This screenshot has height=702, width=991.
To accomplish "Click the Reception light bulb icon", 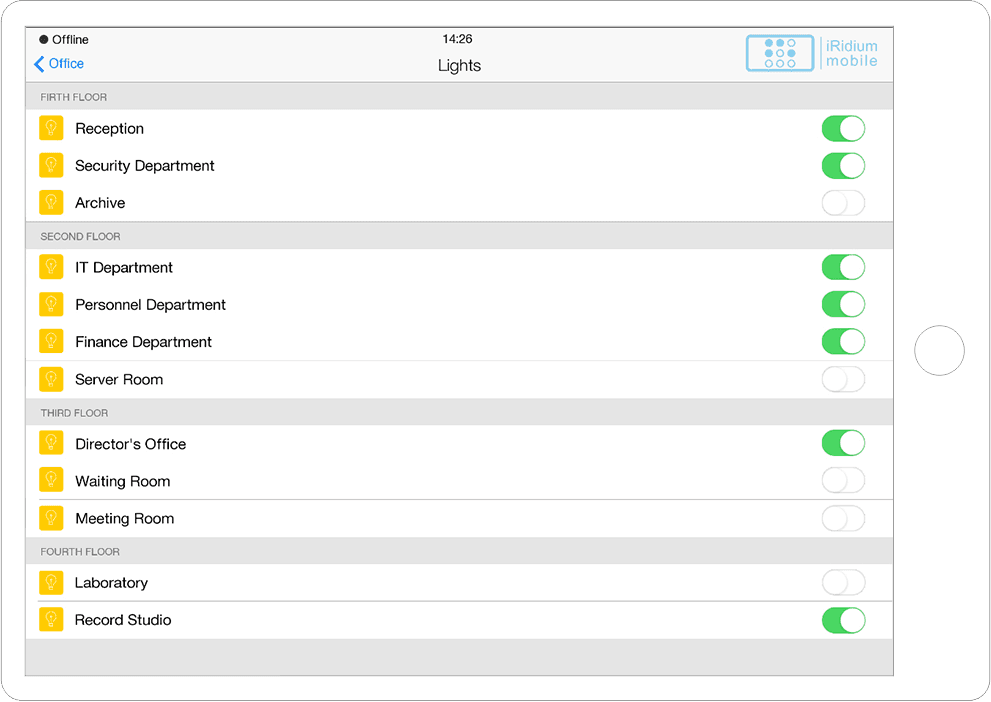I will tap(51, 128).
